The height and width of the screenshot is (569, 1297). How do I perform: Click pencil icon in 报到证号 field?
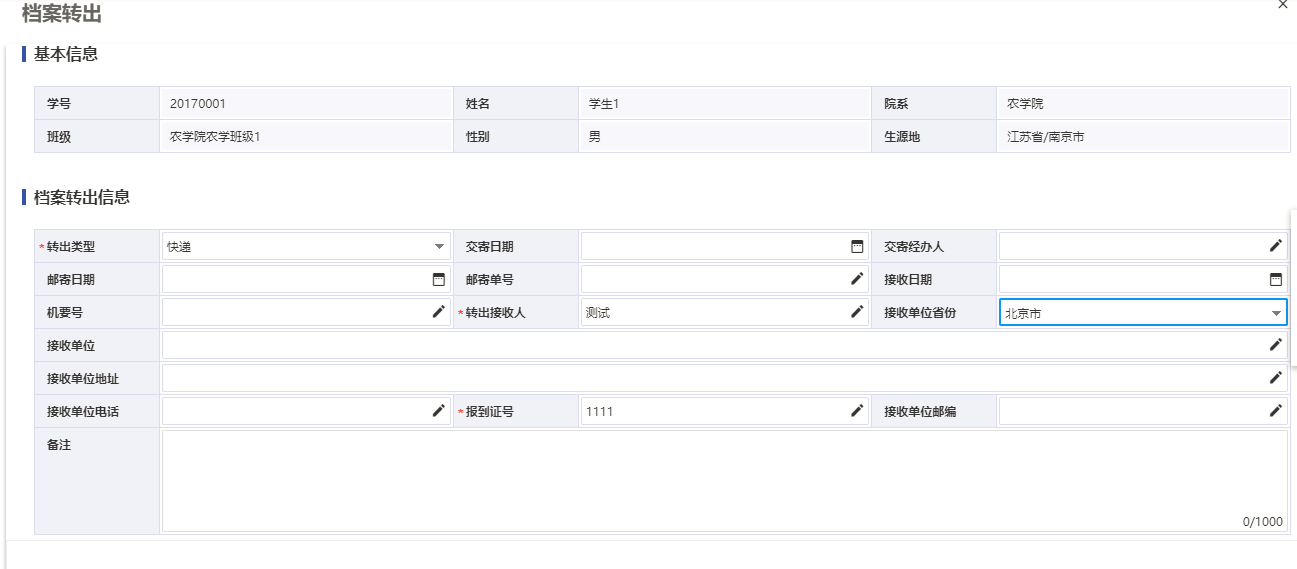click(857, 411)
